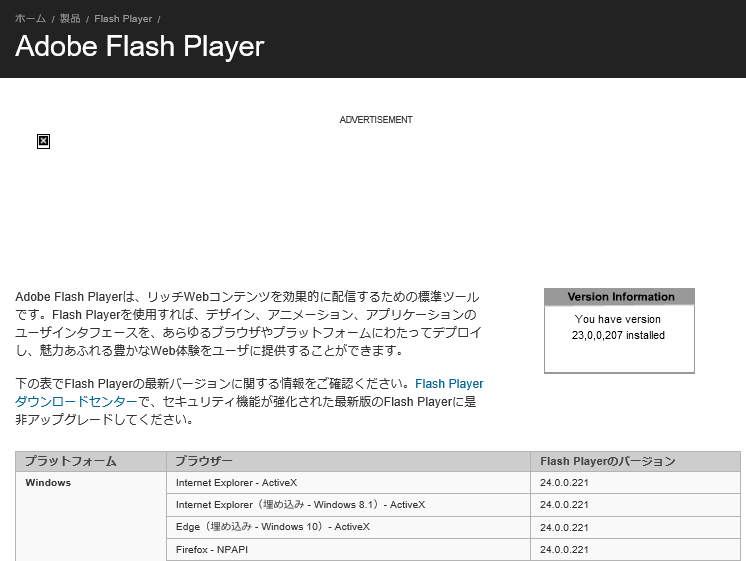Image resolution: width=746 pixels, height=561 pixels.
Task: Go to ホーム breadcrumb link
Action: pos(30,19)
